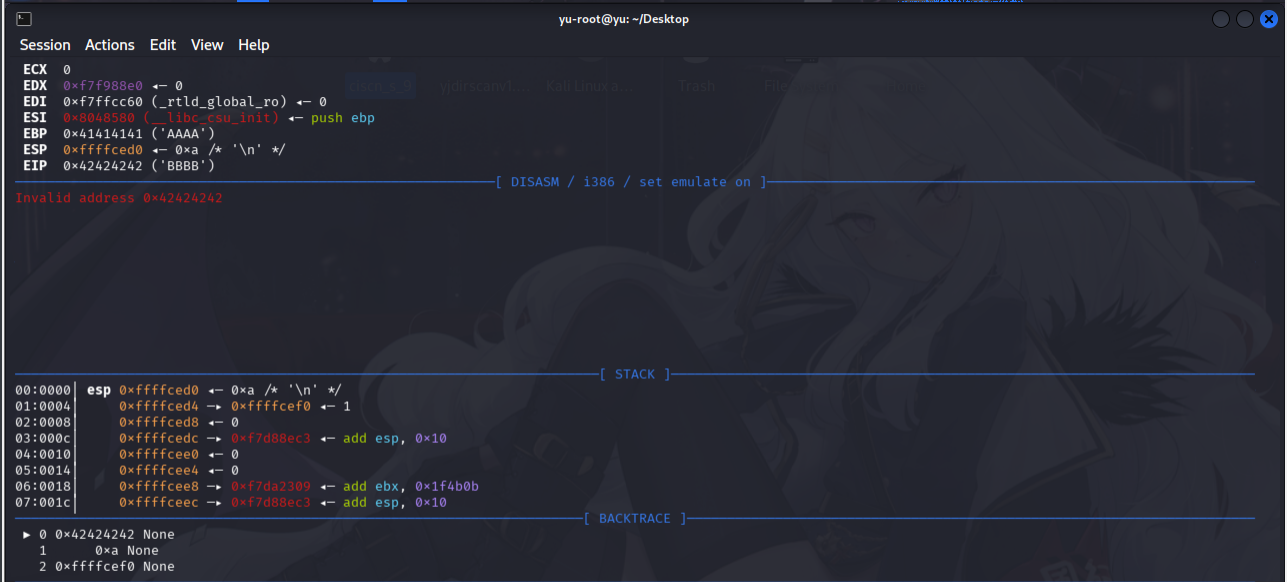
Task: Click the terminal icon in title bar
Action: click(x=24, y=19)
